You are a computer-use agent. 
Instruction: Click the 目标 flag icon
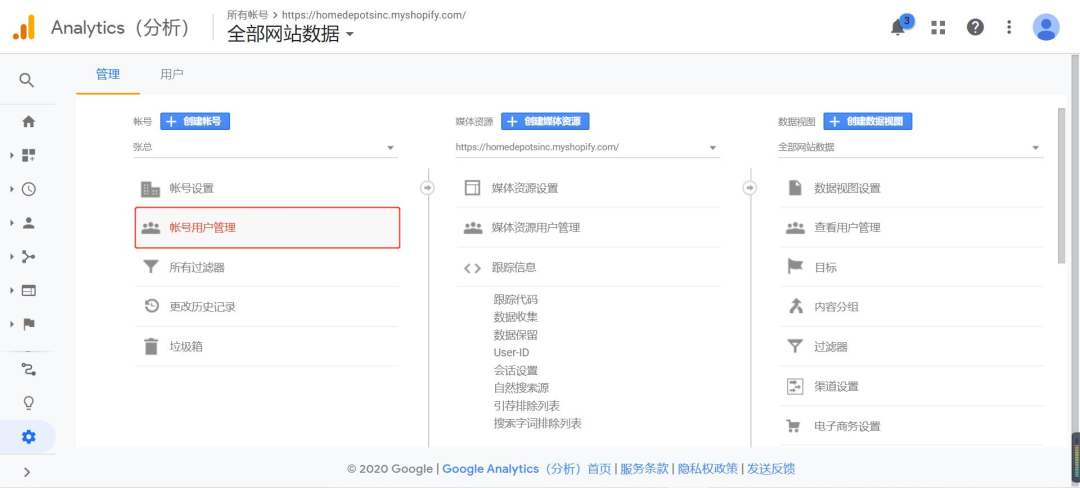pos(795,267)
